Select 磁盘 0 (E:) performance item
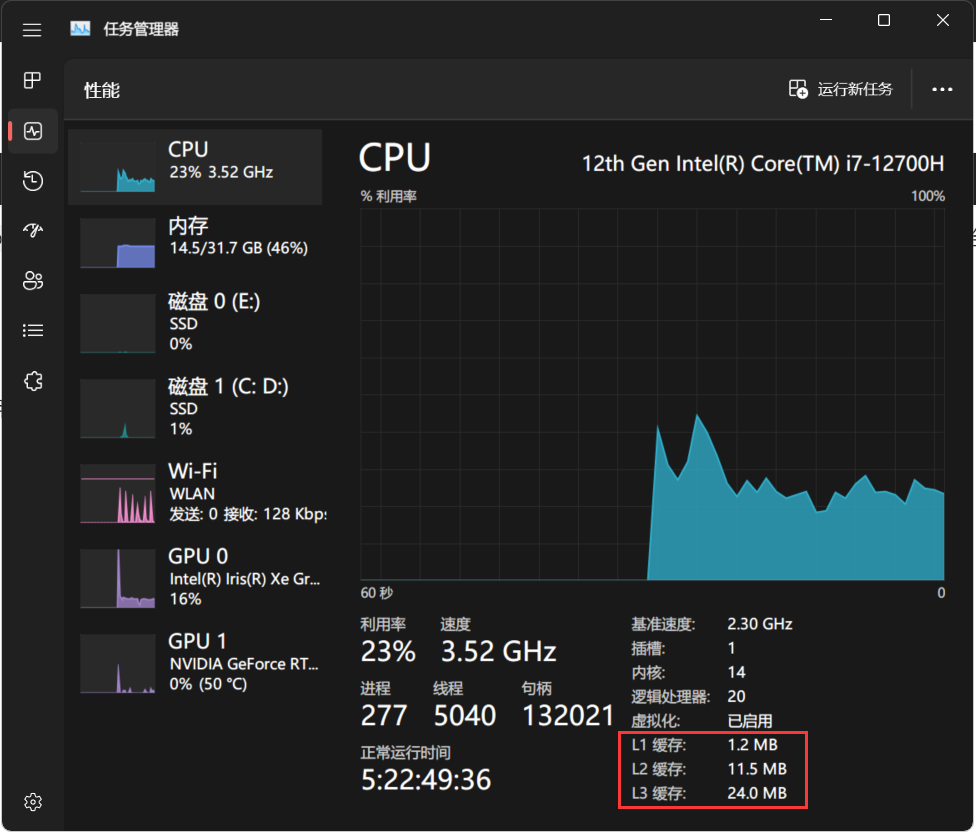Image resolution: width=976 pixels, height=833 pixels. click(195, 323)
